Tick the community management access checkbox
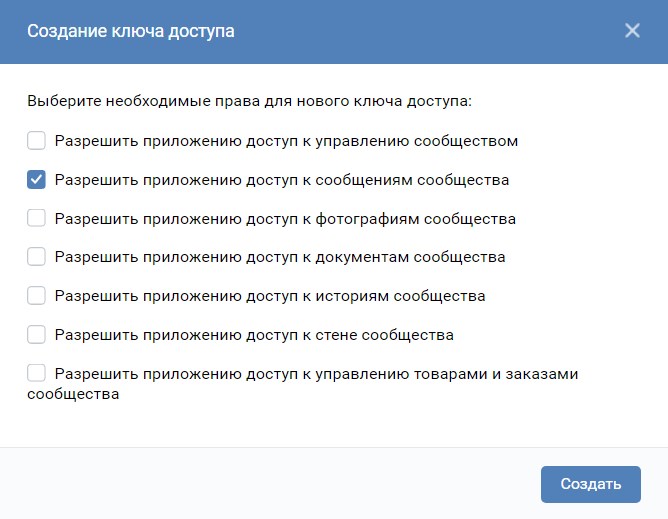This screenshot has height=519, width=668. [37, 141]
